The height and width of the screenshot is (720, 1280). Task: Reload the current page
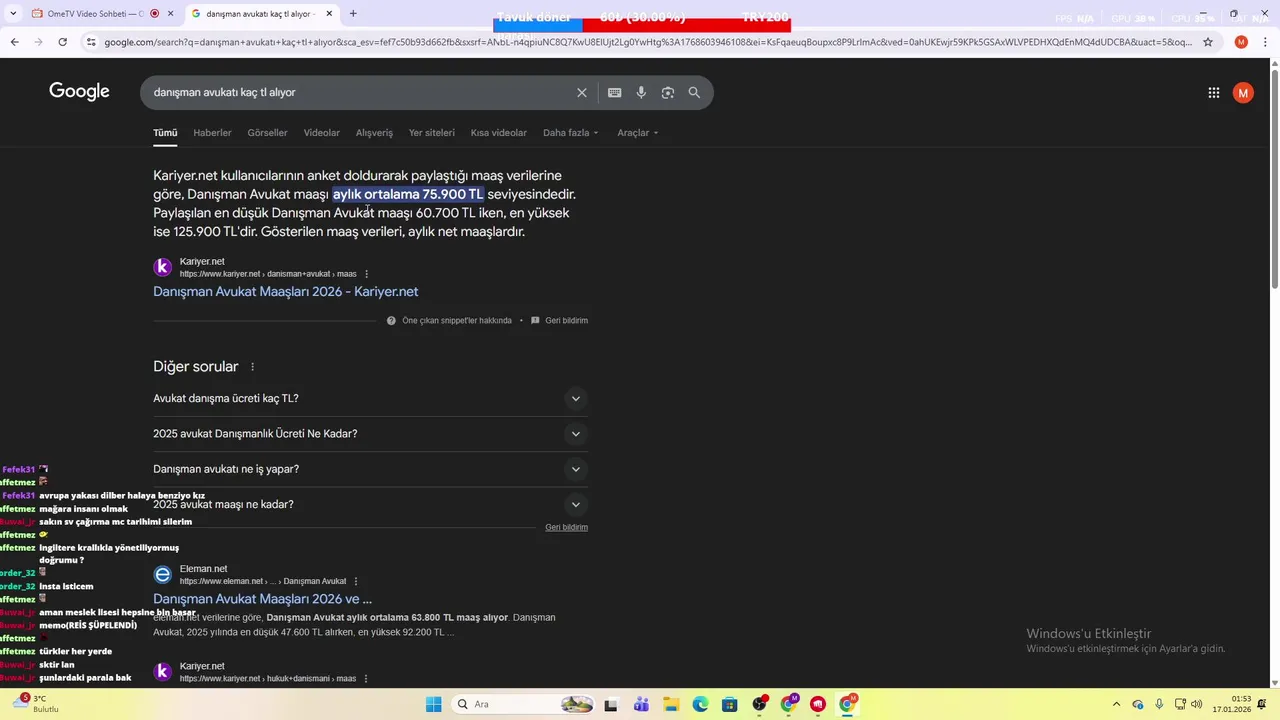(62, 42)
